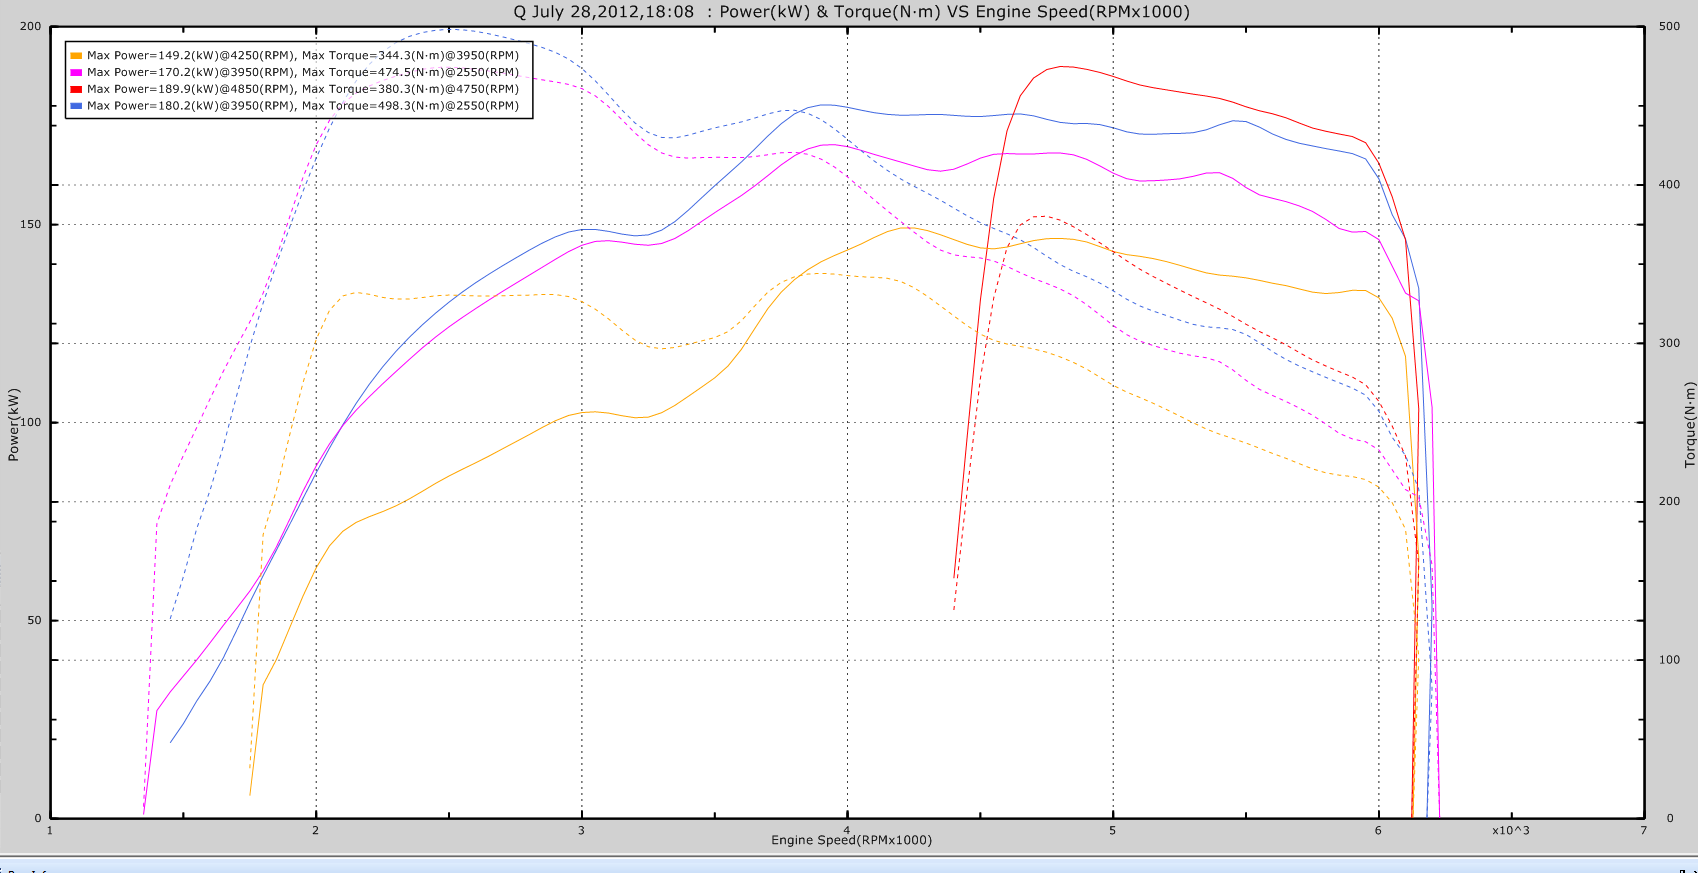Image resolution: width=1698 pixels, height=873 pixels.
Task: Click the red legend color swatch
Action: [x=76, y=90]
